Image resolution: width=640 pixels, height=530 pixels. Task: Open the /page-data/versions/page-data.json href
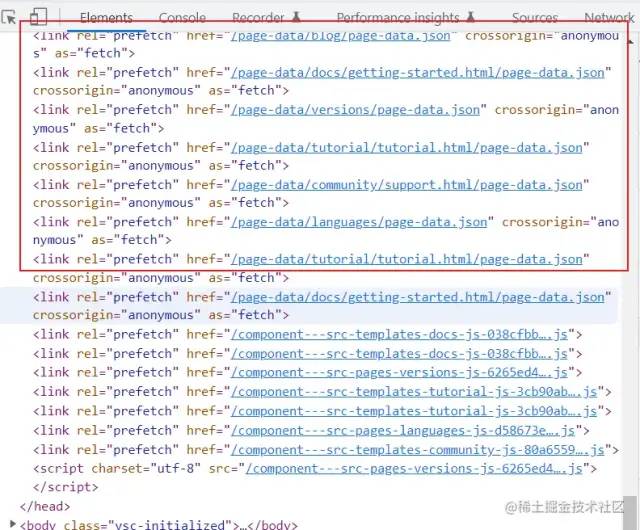pyautogui.click(x=355, y=110)
